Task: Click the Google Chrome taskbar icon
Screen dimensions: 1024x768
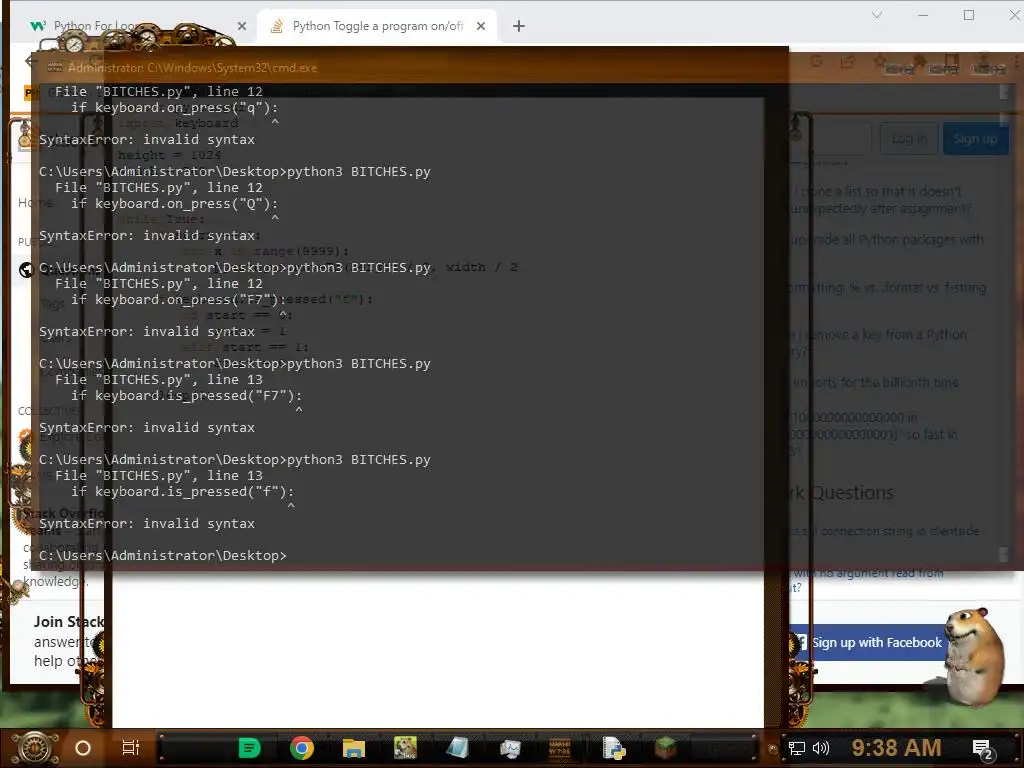Action: [301, 748]
